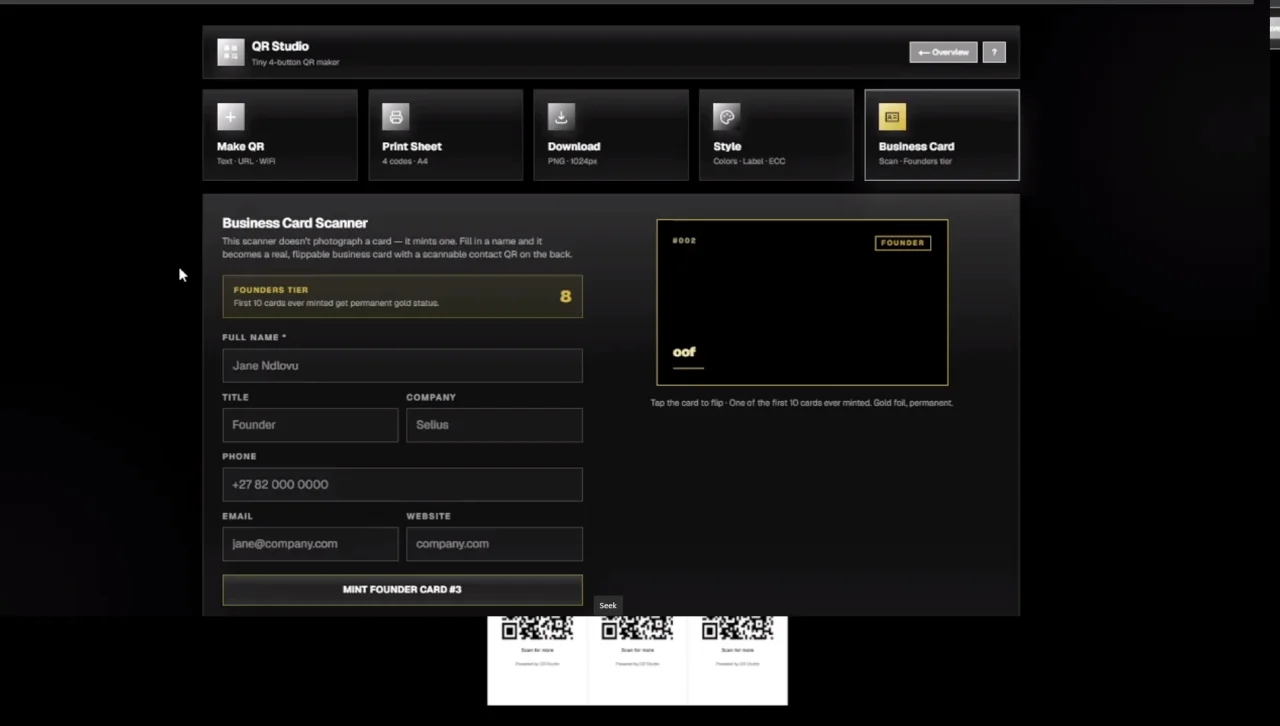The image size is (1280, 726).
Task: Focus the Phone number field
Action: [x=402, y=484]
